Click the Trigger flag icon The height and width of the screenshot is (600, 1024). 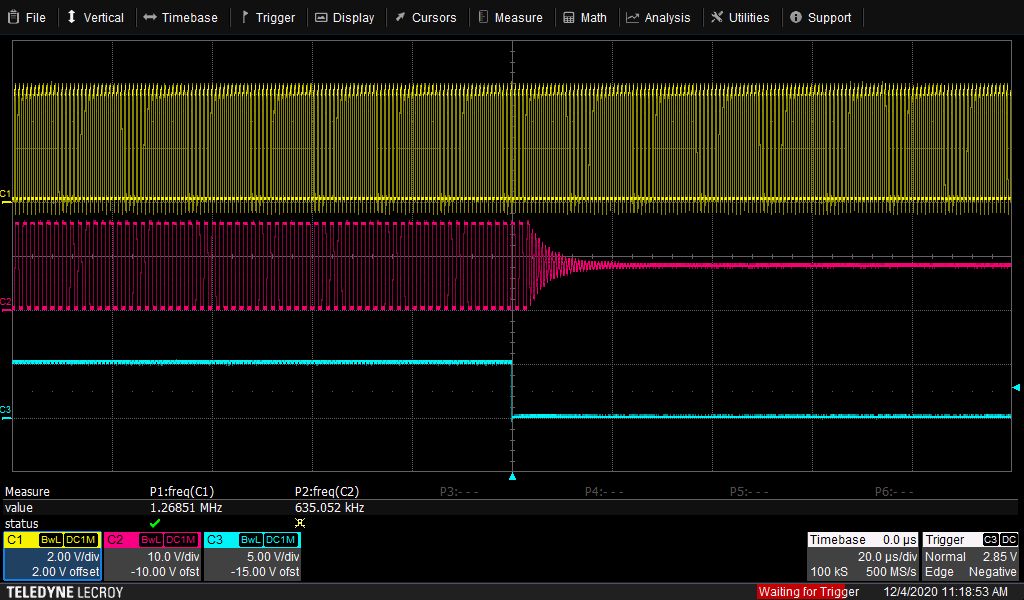243,17
